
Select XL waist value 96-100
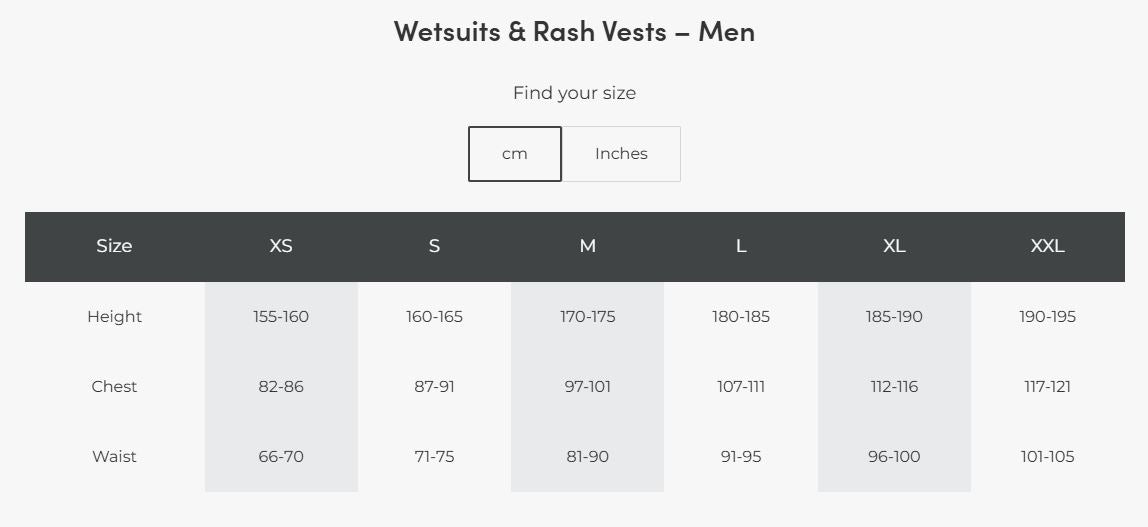tap(894, 457)
